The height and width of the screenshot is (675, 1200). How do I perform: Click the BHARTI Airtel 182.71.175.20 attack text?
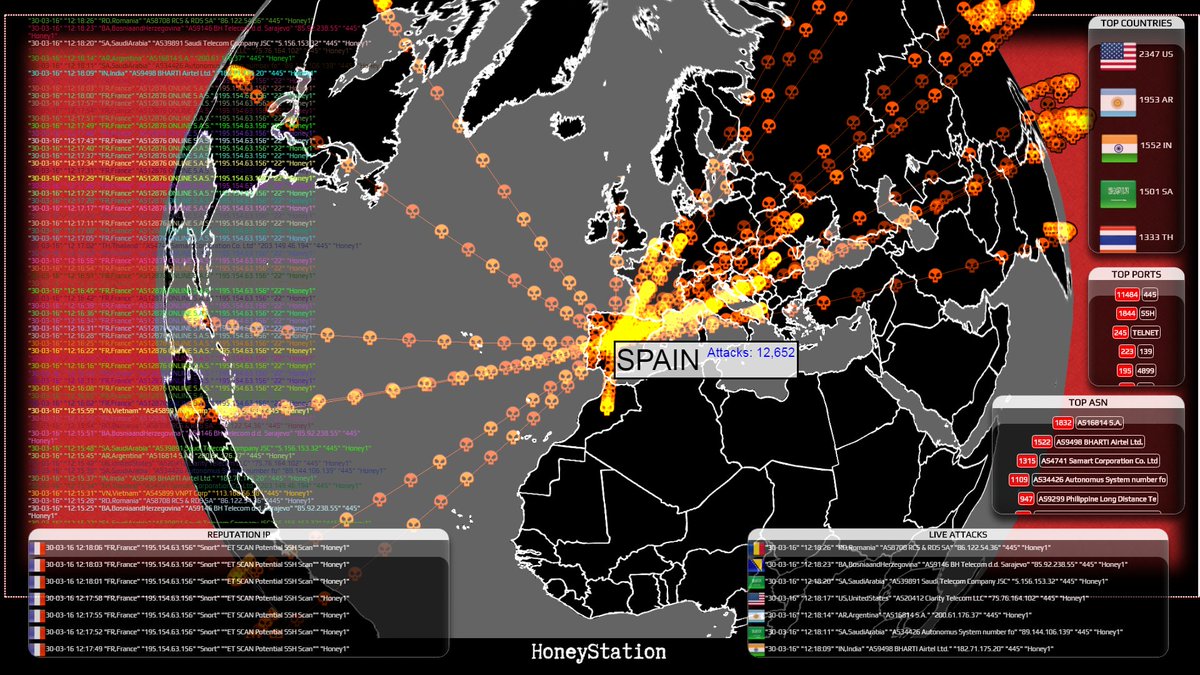click(912, 650)
